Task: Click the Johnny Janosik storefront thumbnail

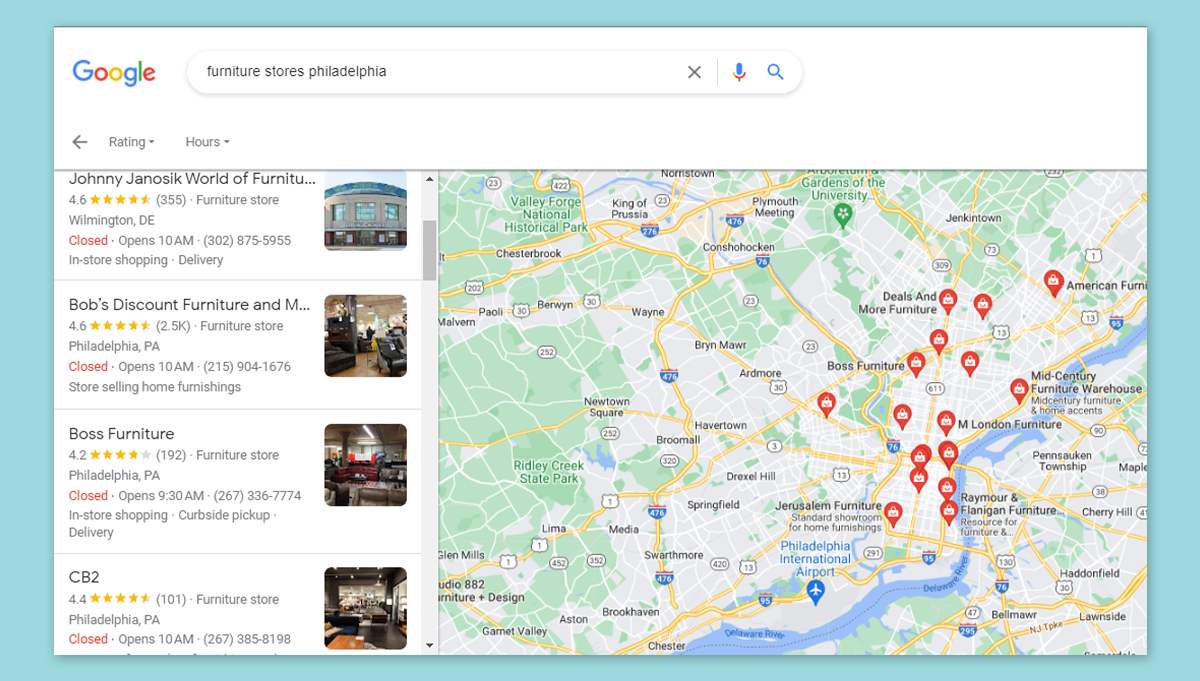Action: tap(365, 212)
